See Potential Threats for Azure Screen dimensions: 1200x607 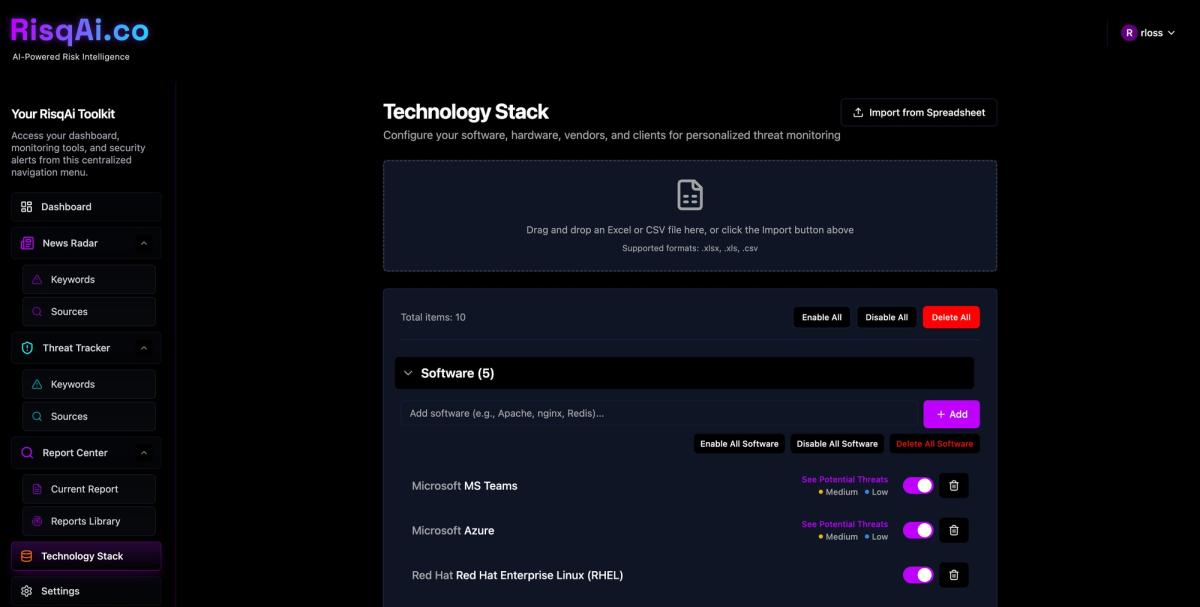845,524
